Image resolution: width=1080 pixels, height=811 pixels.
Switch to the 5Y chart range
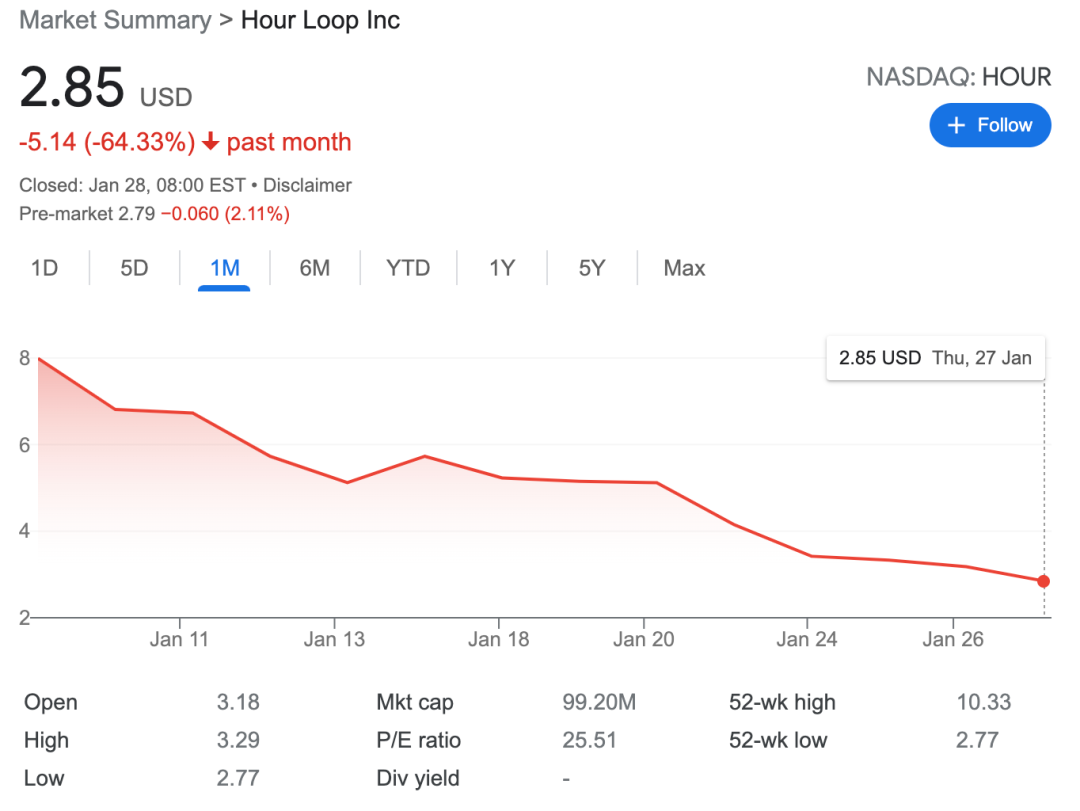click(x=592, y=268)
